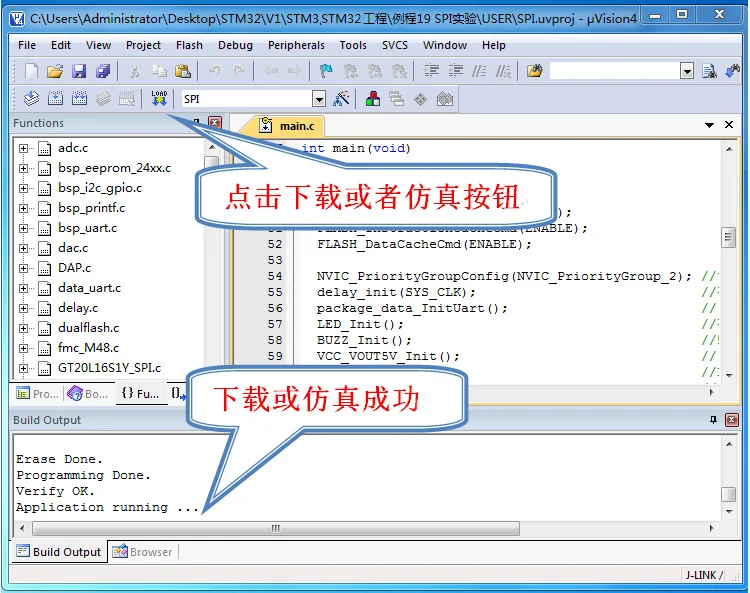Expand the bsp_i2c_gpio.c tree node
This screenshot has height=593, width=750.
(23, 188)
